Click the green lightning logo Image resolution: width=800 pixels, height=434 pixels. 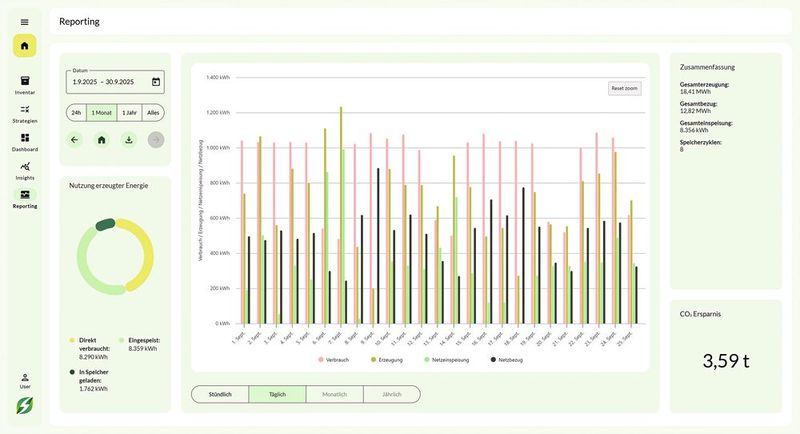point(24,406)
